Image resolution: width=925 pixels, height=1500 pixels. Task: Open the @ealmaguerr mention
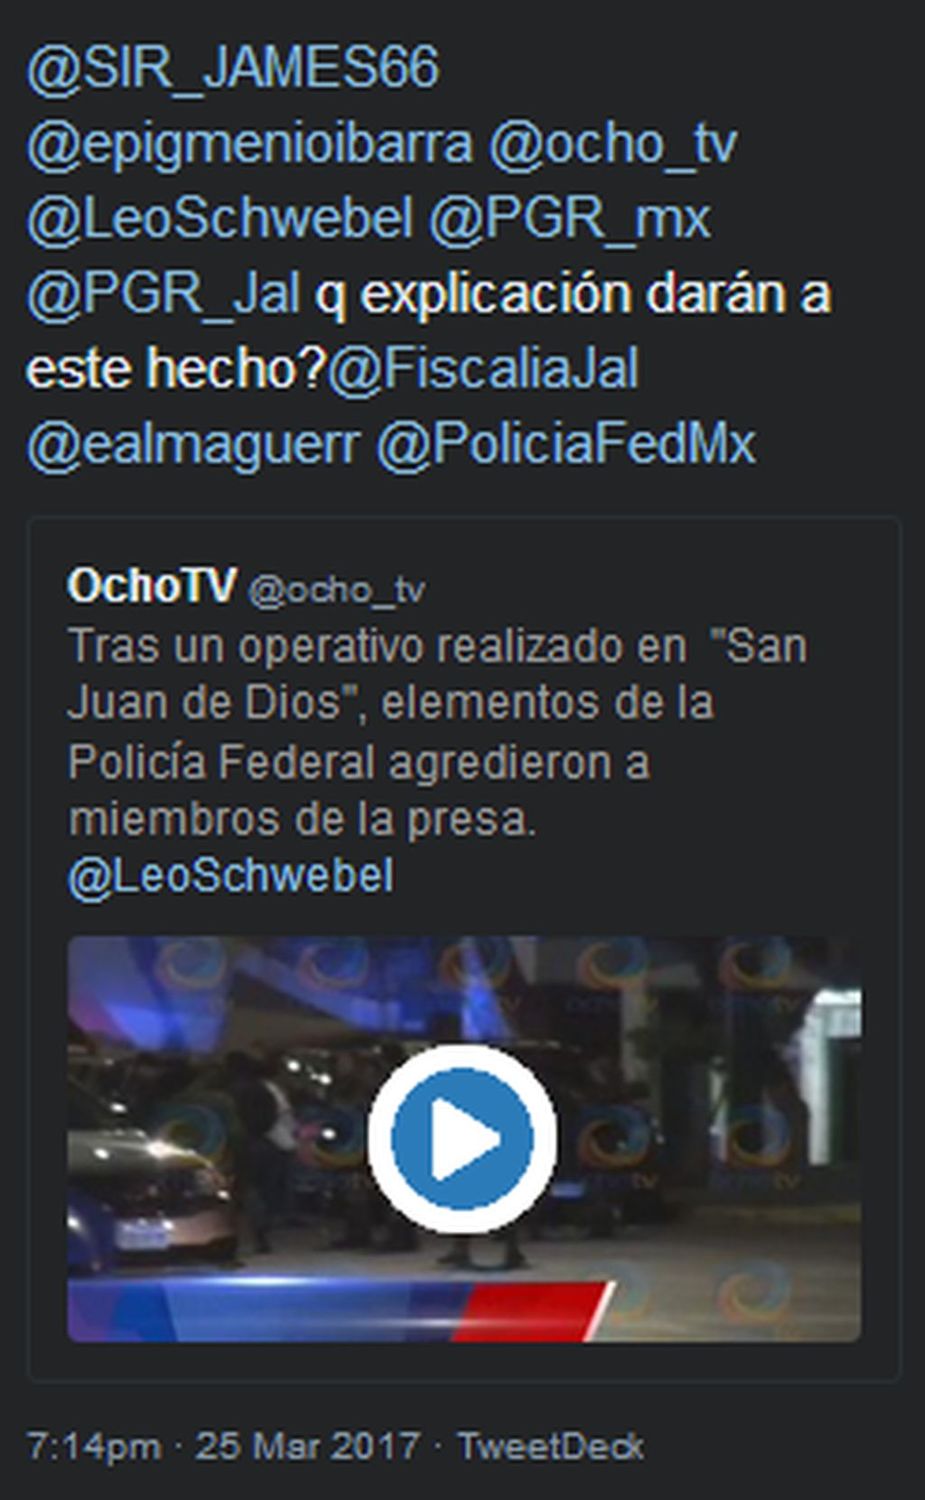(x=192, y=445)
